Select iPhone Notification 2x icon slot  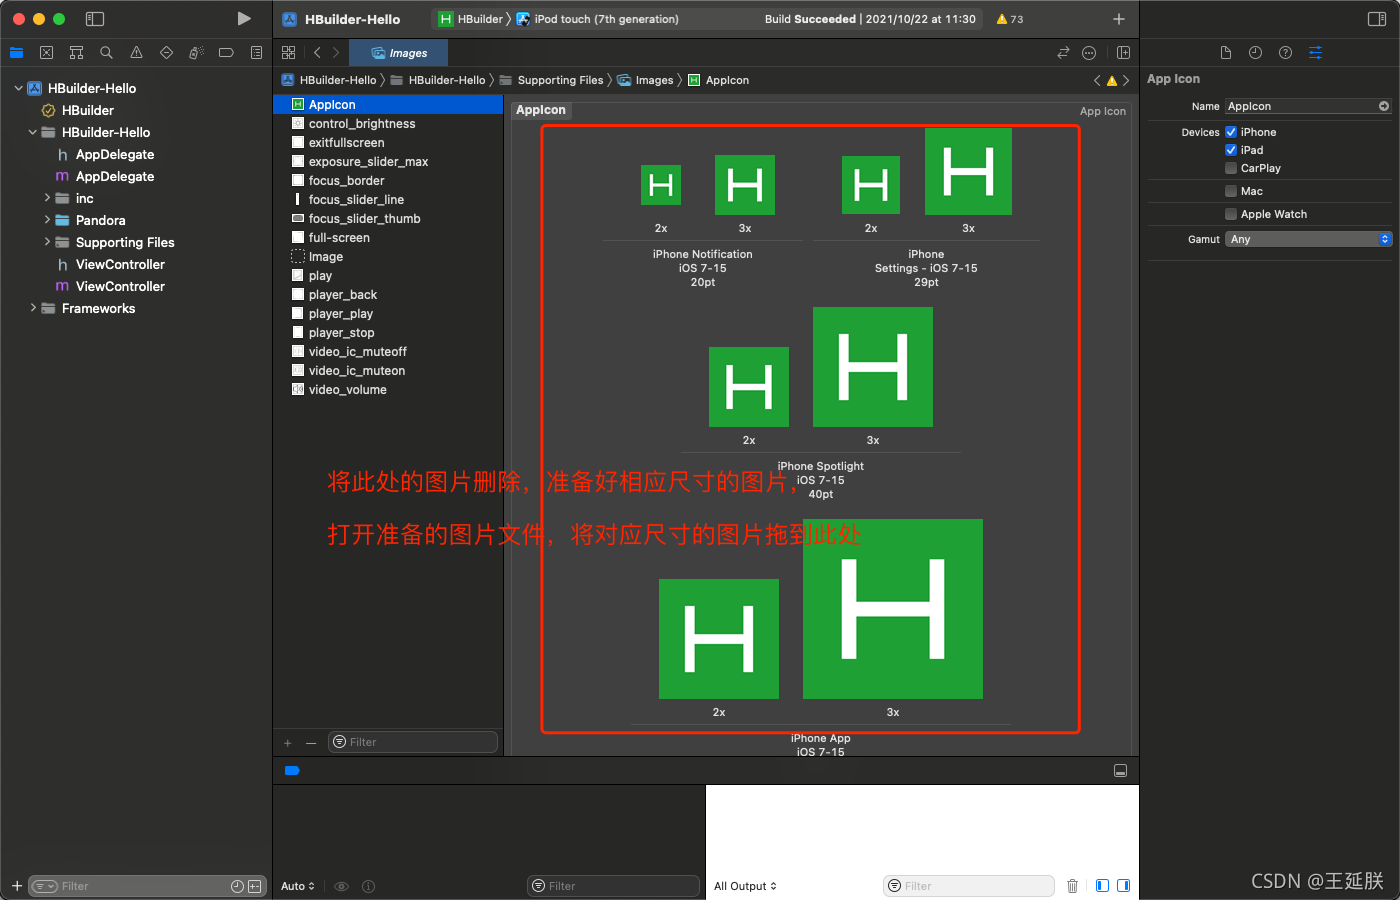point(661,185)
